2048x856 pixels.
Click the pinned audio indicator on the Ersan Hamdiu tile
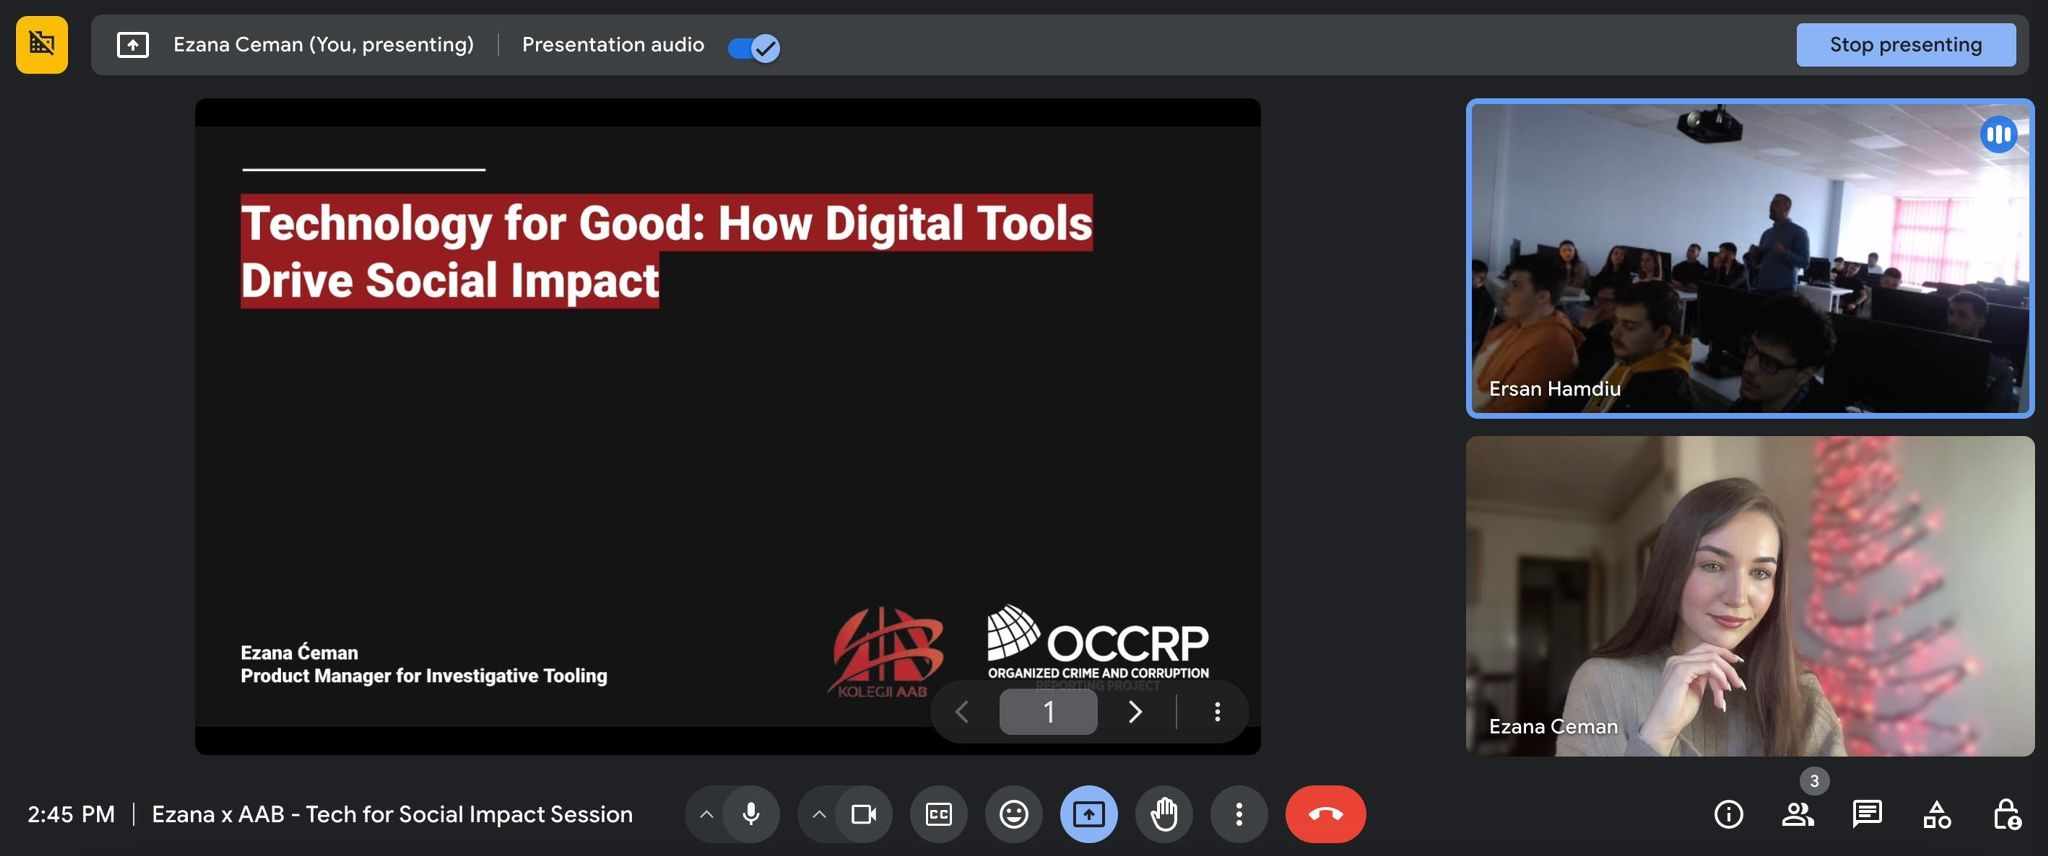1998,134
